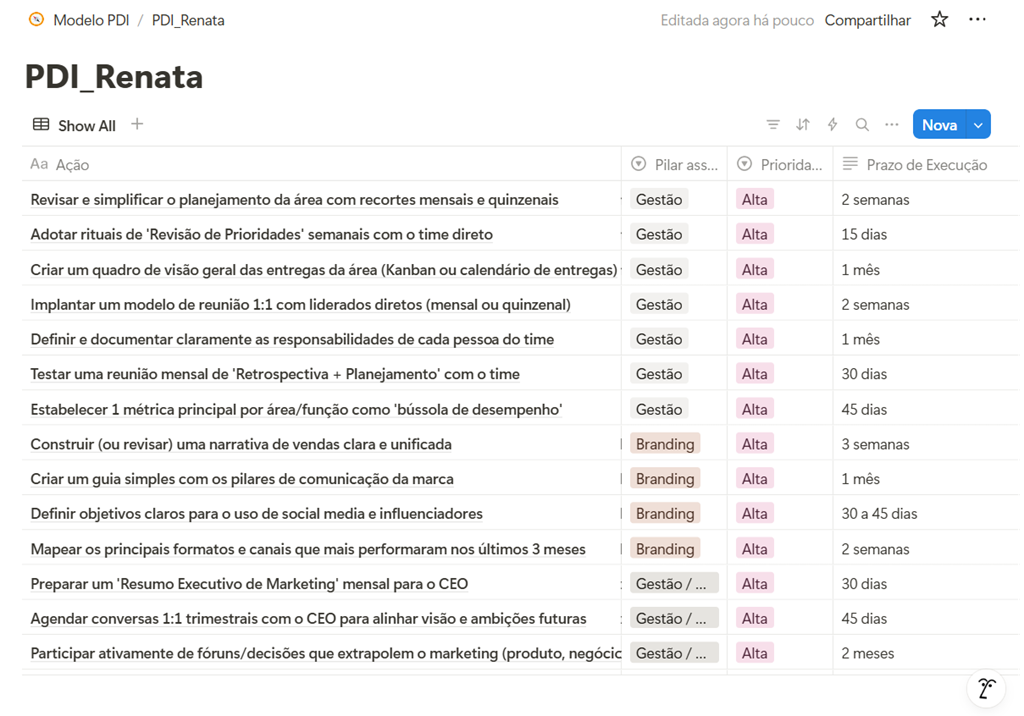Create a new entry with Nova
Screen dimensions: 1024x716
(939, 125)
